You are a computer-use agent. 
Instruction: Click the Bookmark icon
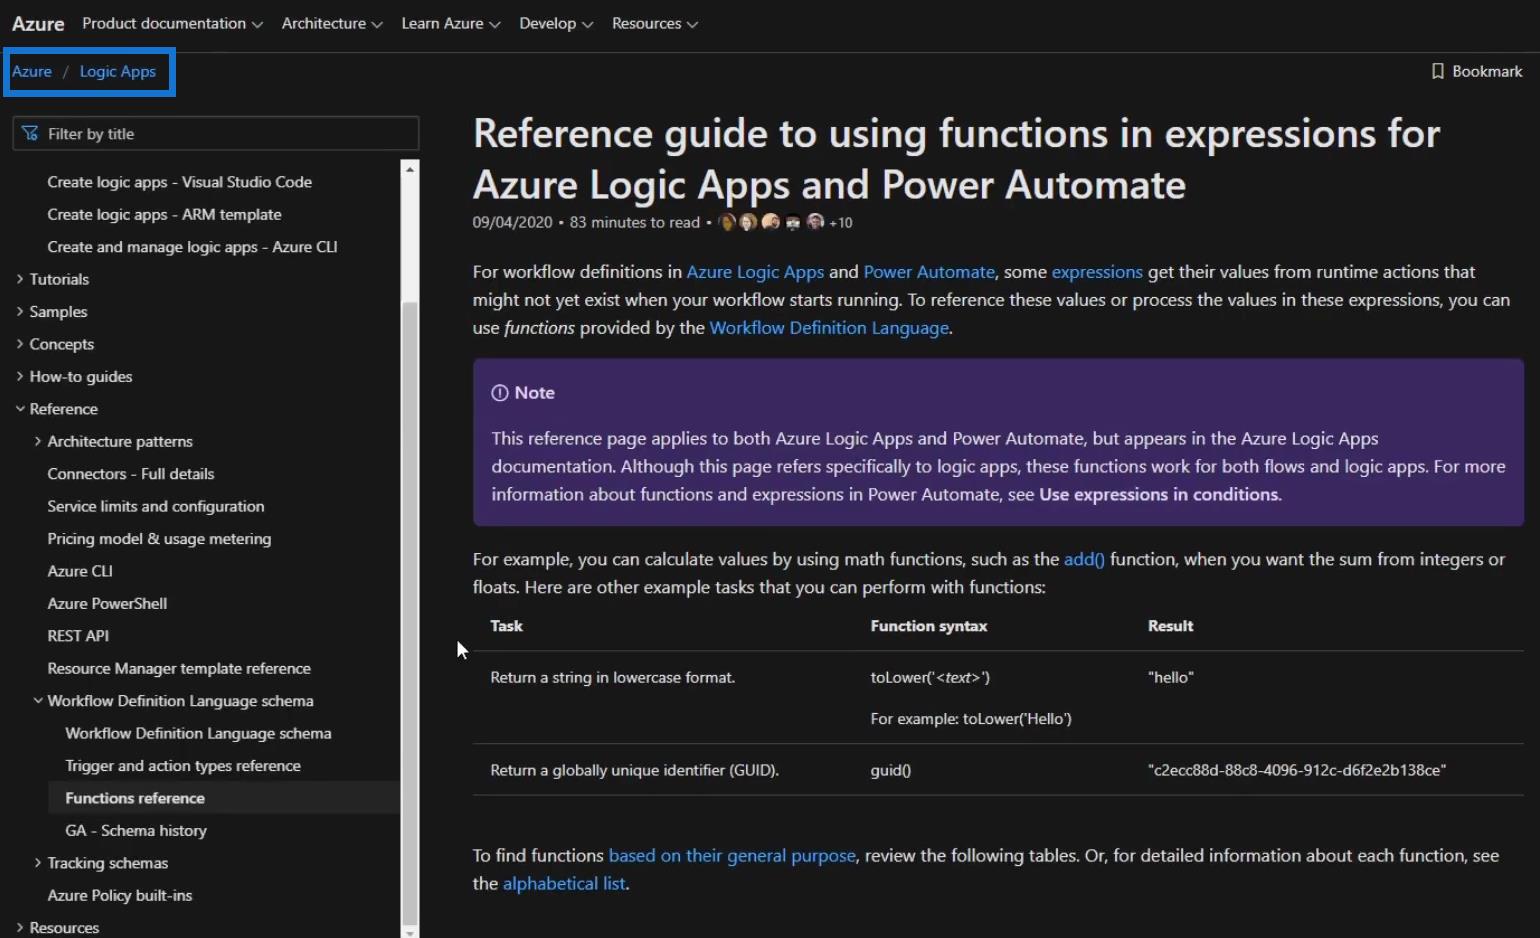[1437, 71]
